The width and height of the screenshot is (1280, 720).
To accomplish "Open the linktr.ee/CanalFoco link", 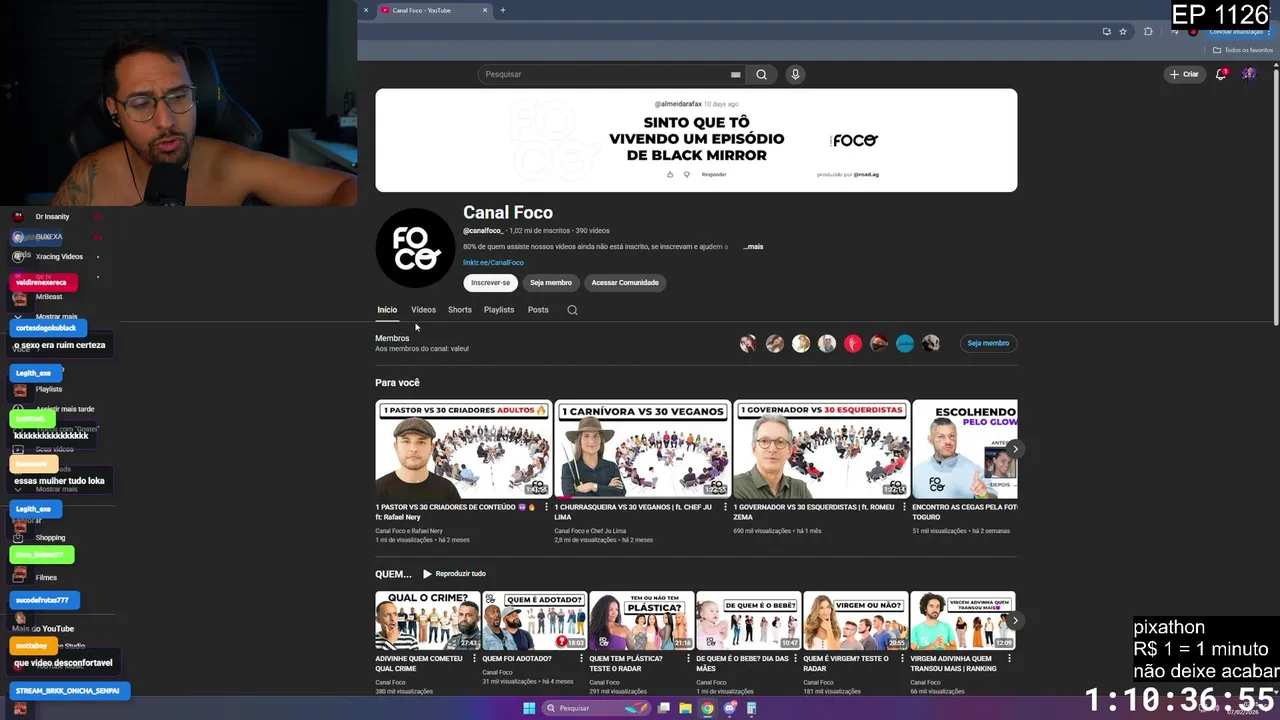I will pyautogui.click(x=493, y=263).
